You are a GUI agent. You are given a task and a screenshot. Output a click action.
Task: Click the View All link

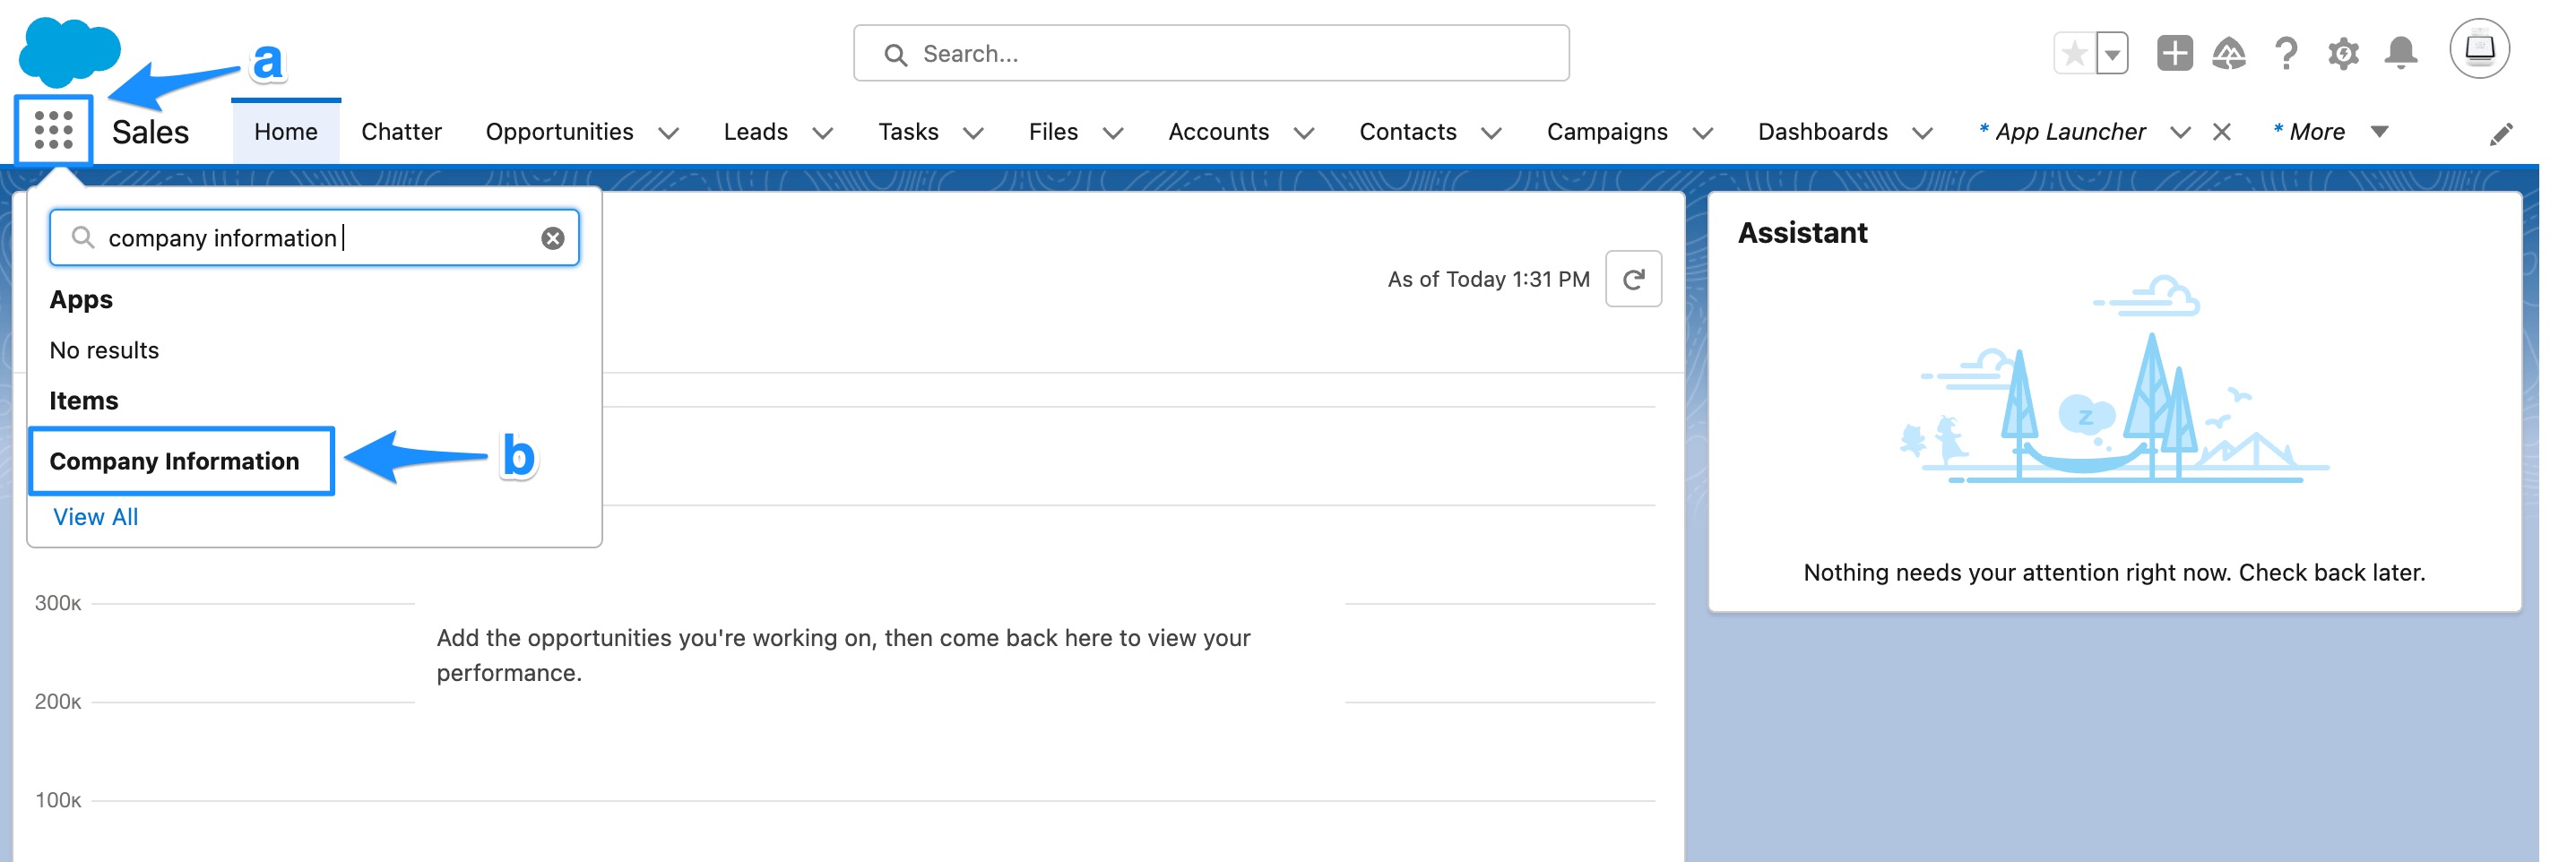pos(95,517)
